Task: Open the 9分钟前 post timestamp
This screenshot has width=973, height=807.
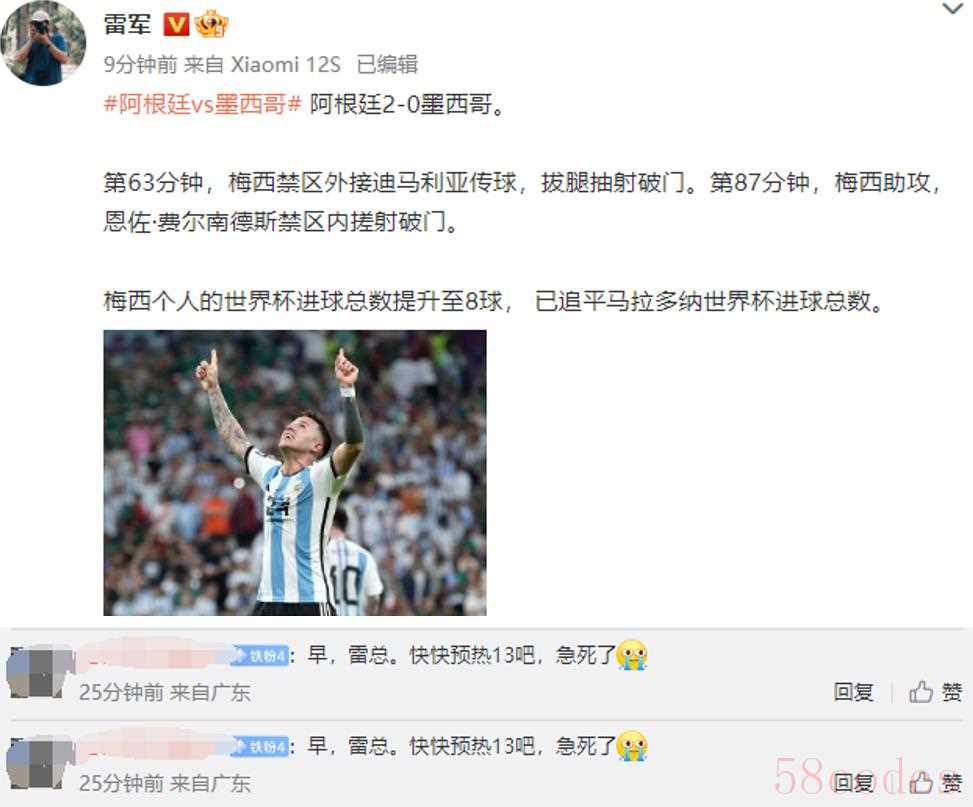Action: click(140, 65)
